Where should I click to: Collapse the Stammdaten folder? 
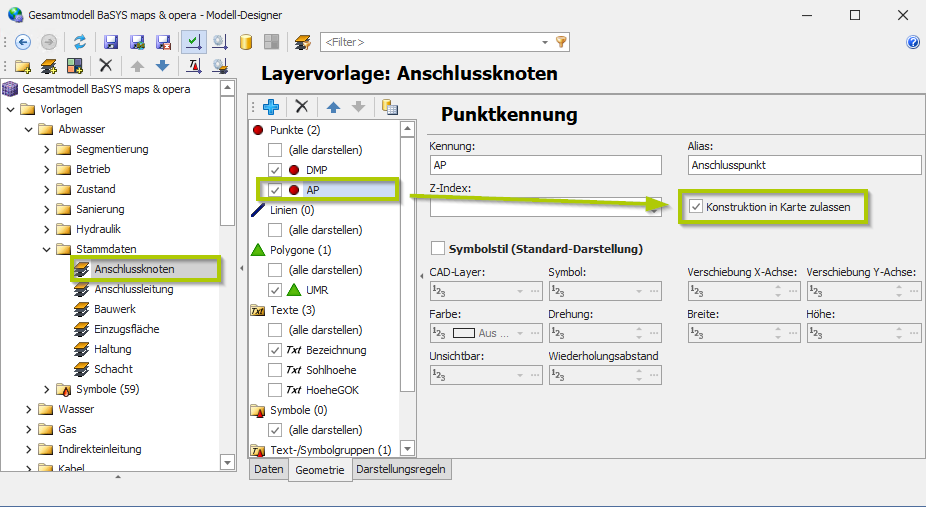[46, 249]
